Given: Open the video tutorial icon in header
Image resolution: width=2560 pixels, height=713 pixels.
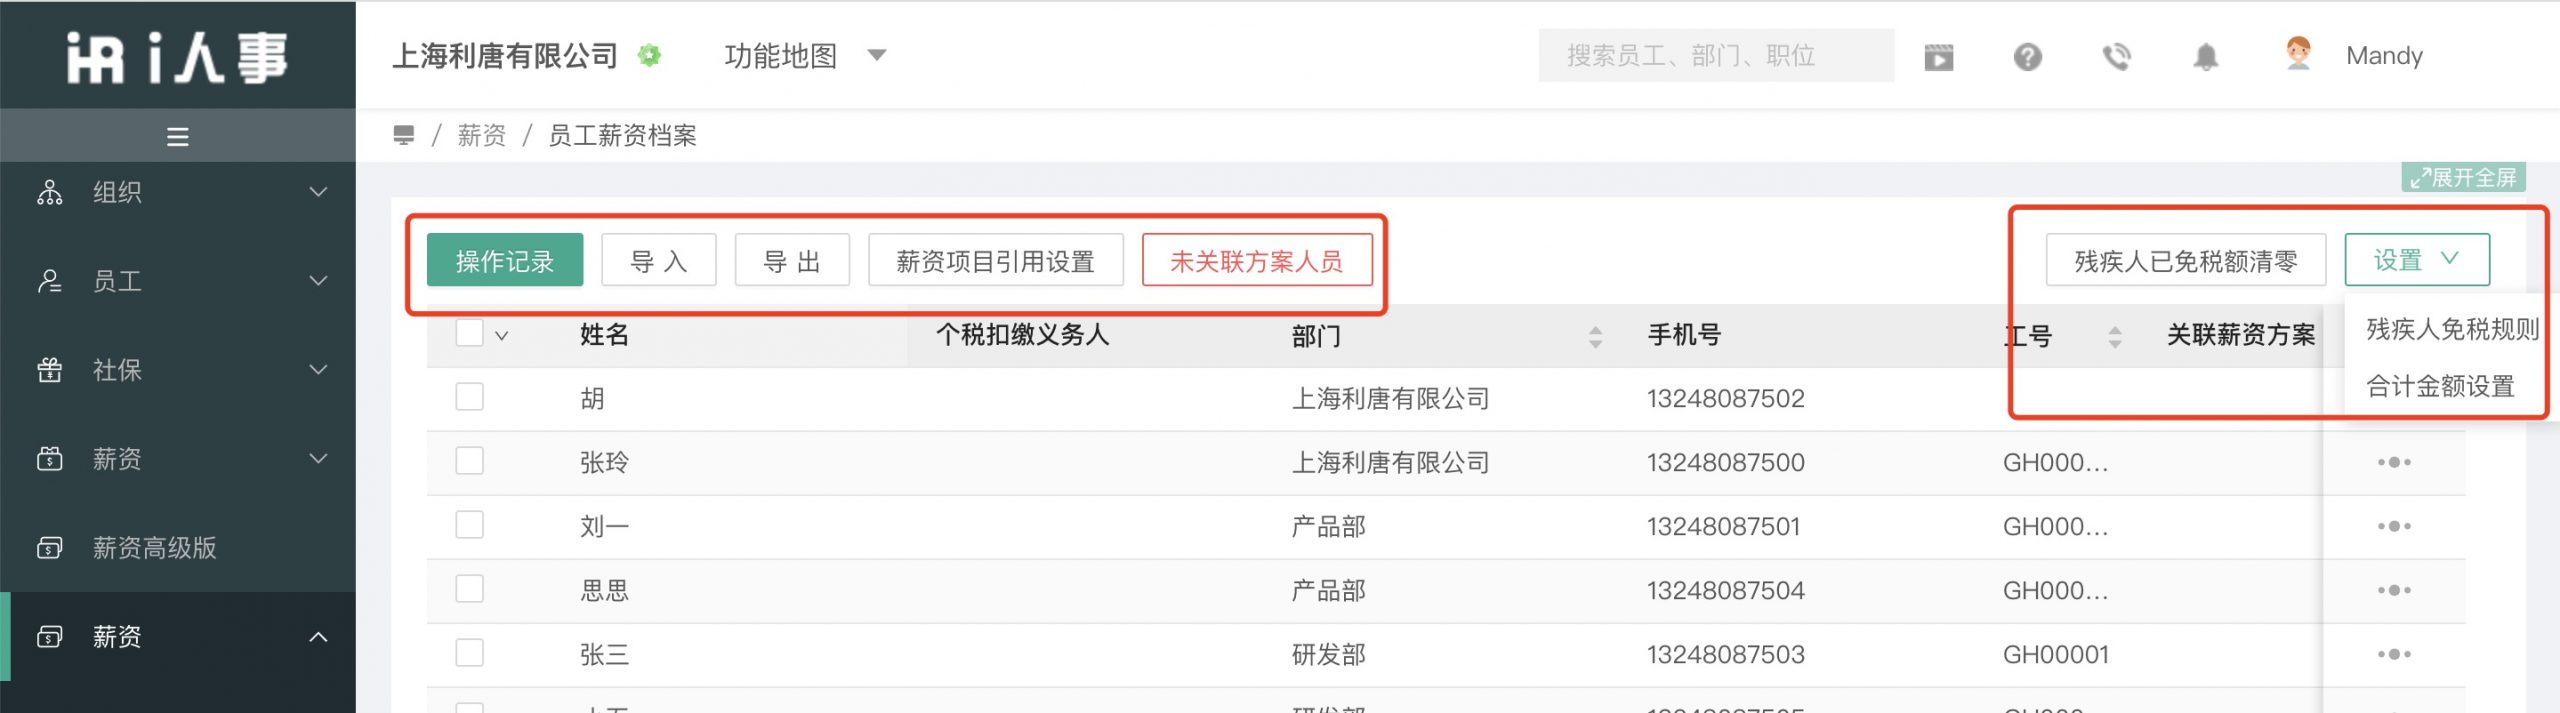Looking at the screenshot, I should click(1938, 57).
